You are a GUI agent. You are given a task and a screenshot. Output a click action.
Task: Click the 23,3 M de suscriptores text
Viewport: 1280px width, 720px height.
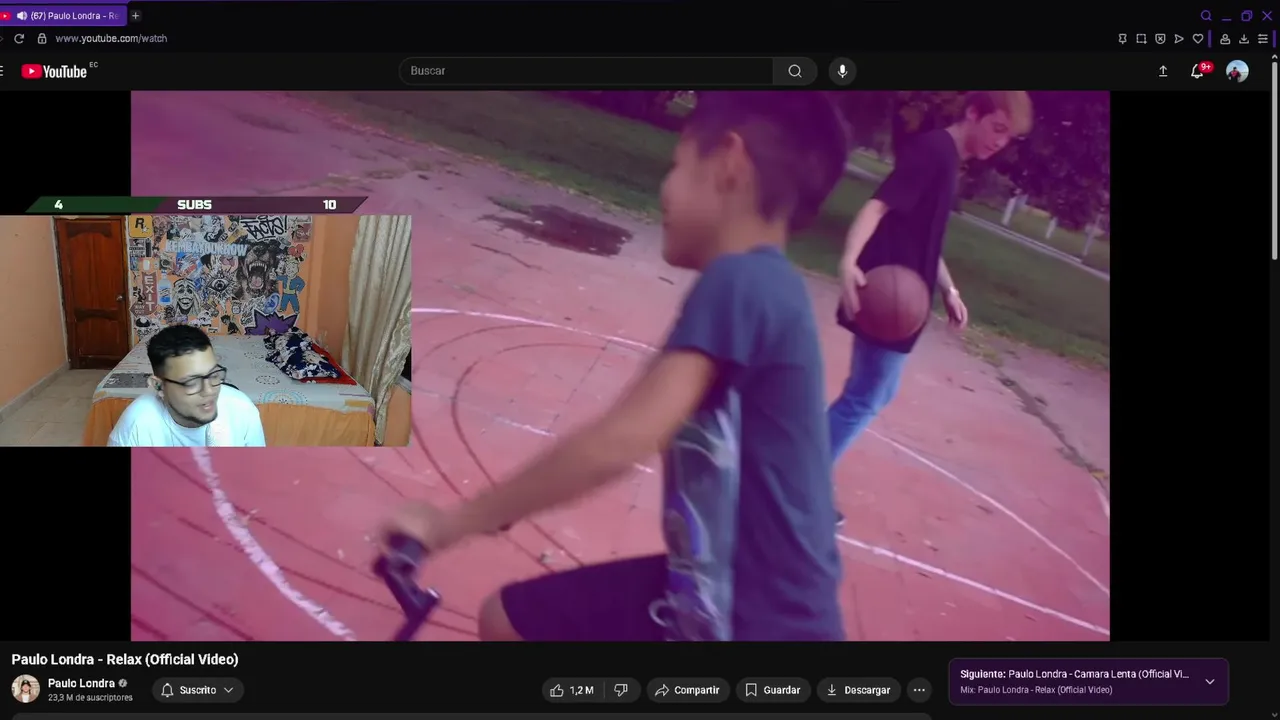pos(90,698)
